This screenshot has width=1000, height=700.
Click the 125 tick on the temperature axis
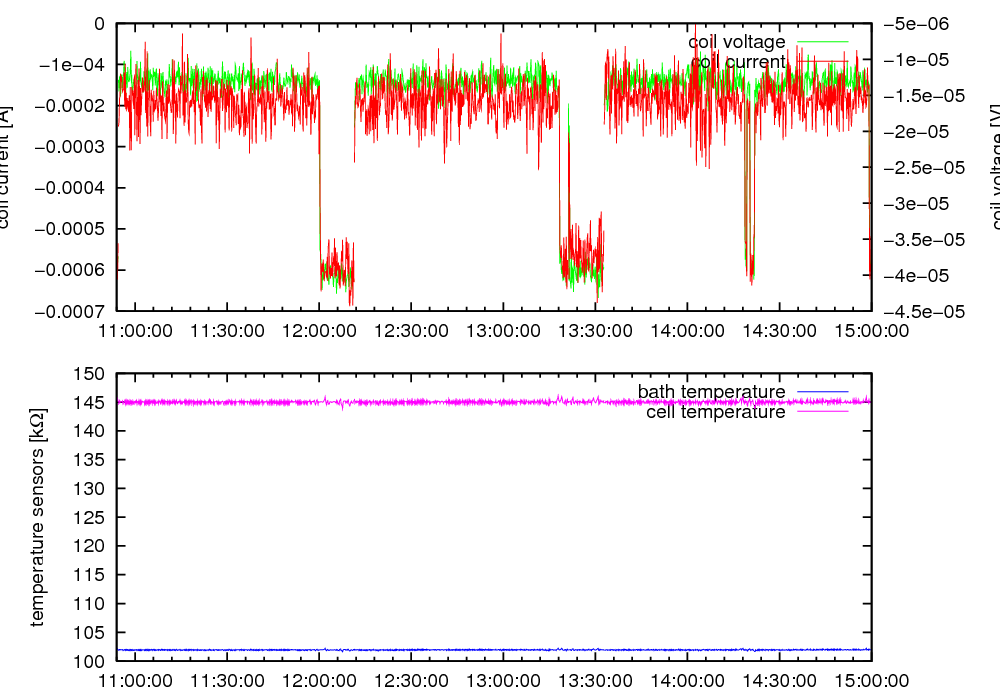(x=91, y=518)
